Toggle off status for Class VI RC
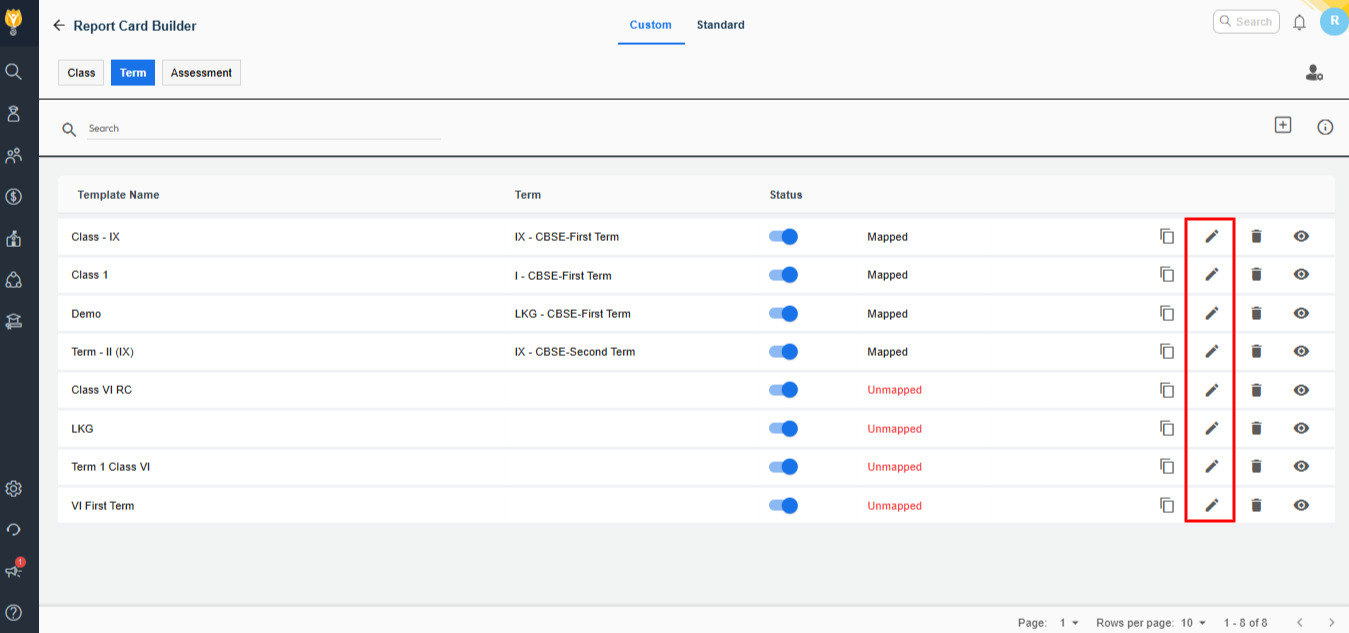The height and width of the screenshot is (633, 1349). [783, 390]
